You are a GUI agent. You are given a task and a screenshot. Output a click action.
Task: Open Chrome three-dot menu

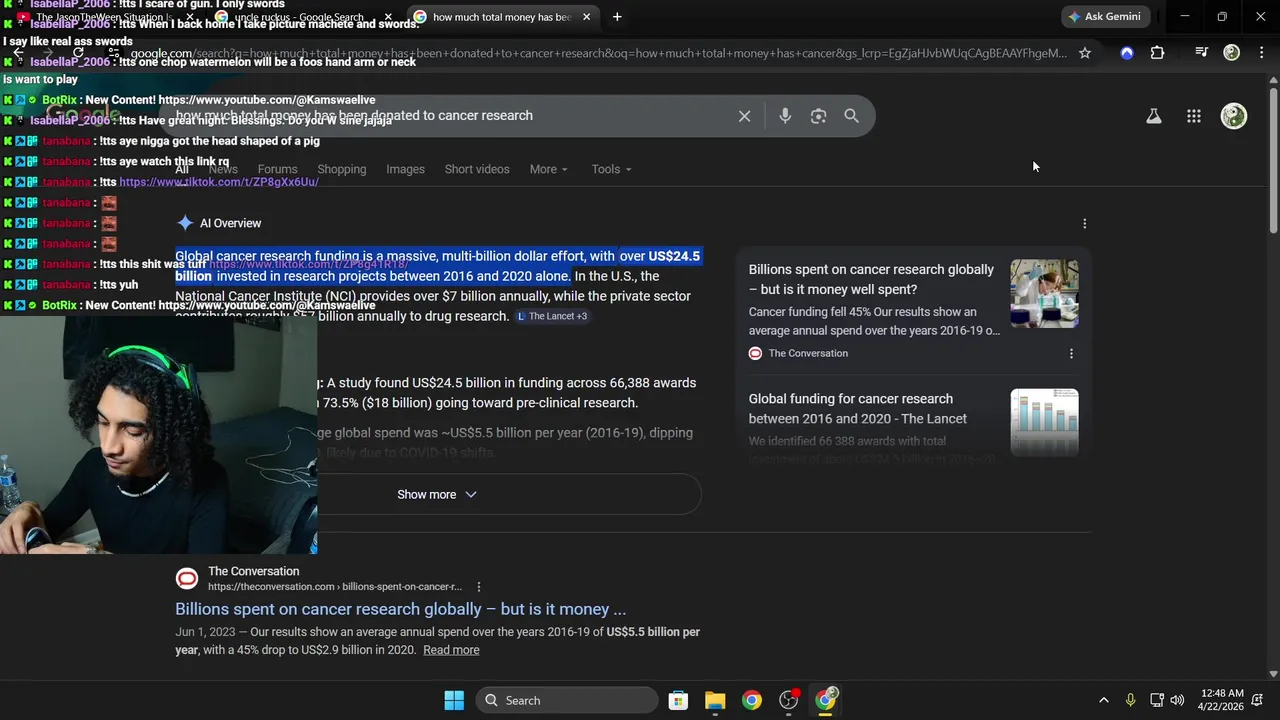point(1260,53)
